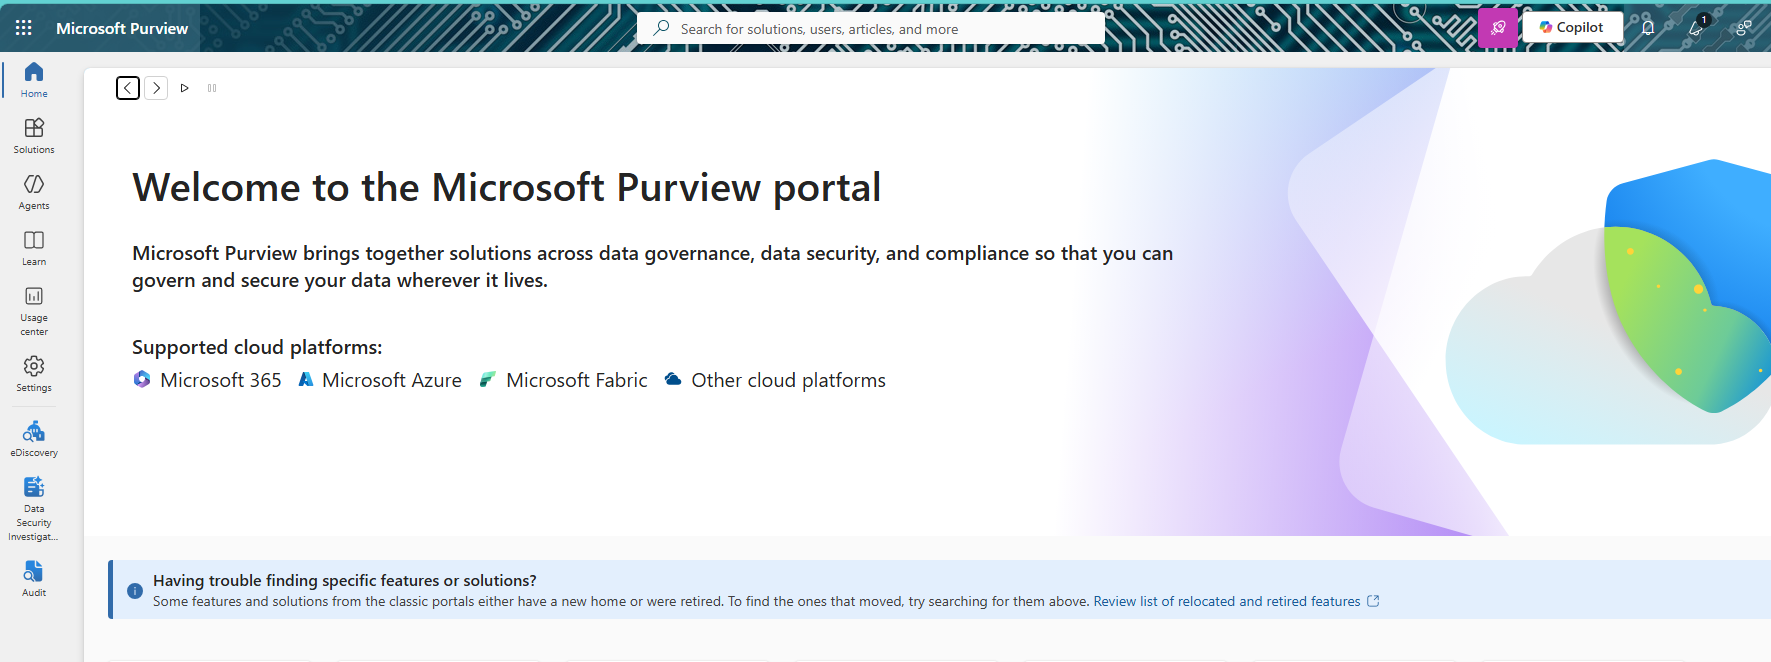Click the info icon in the banner

coord(135,591)
